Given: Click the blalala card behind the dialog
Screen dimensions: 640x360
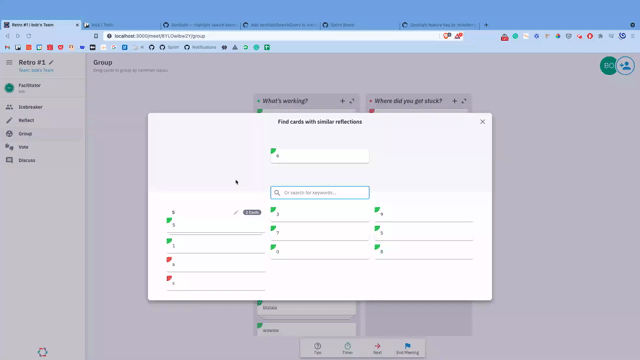Looking at the screenshot, I should click(307, 308).
